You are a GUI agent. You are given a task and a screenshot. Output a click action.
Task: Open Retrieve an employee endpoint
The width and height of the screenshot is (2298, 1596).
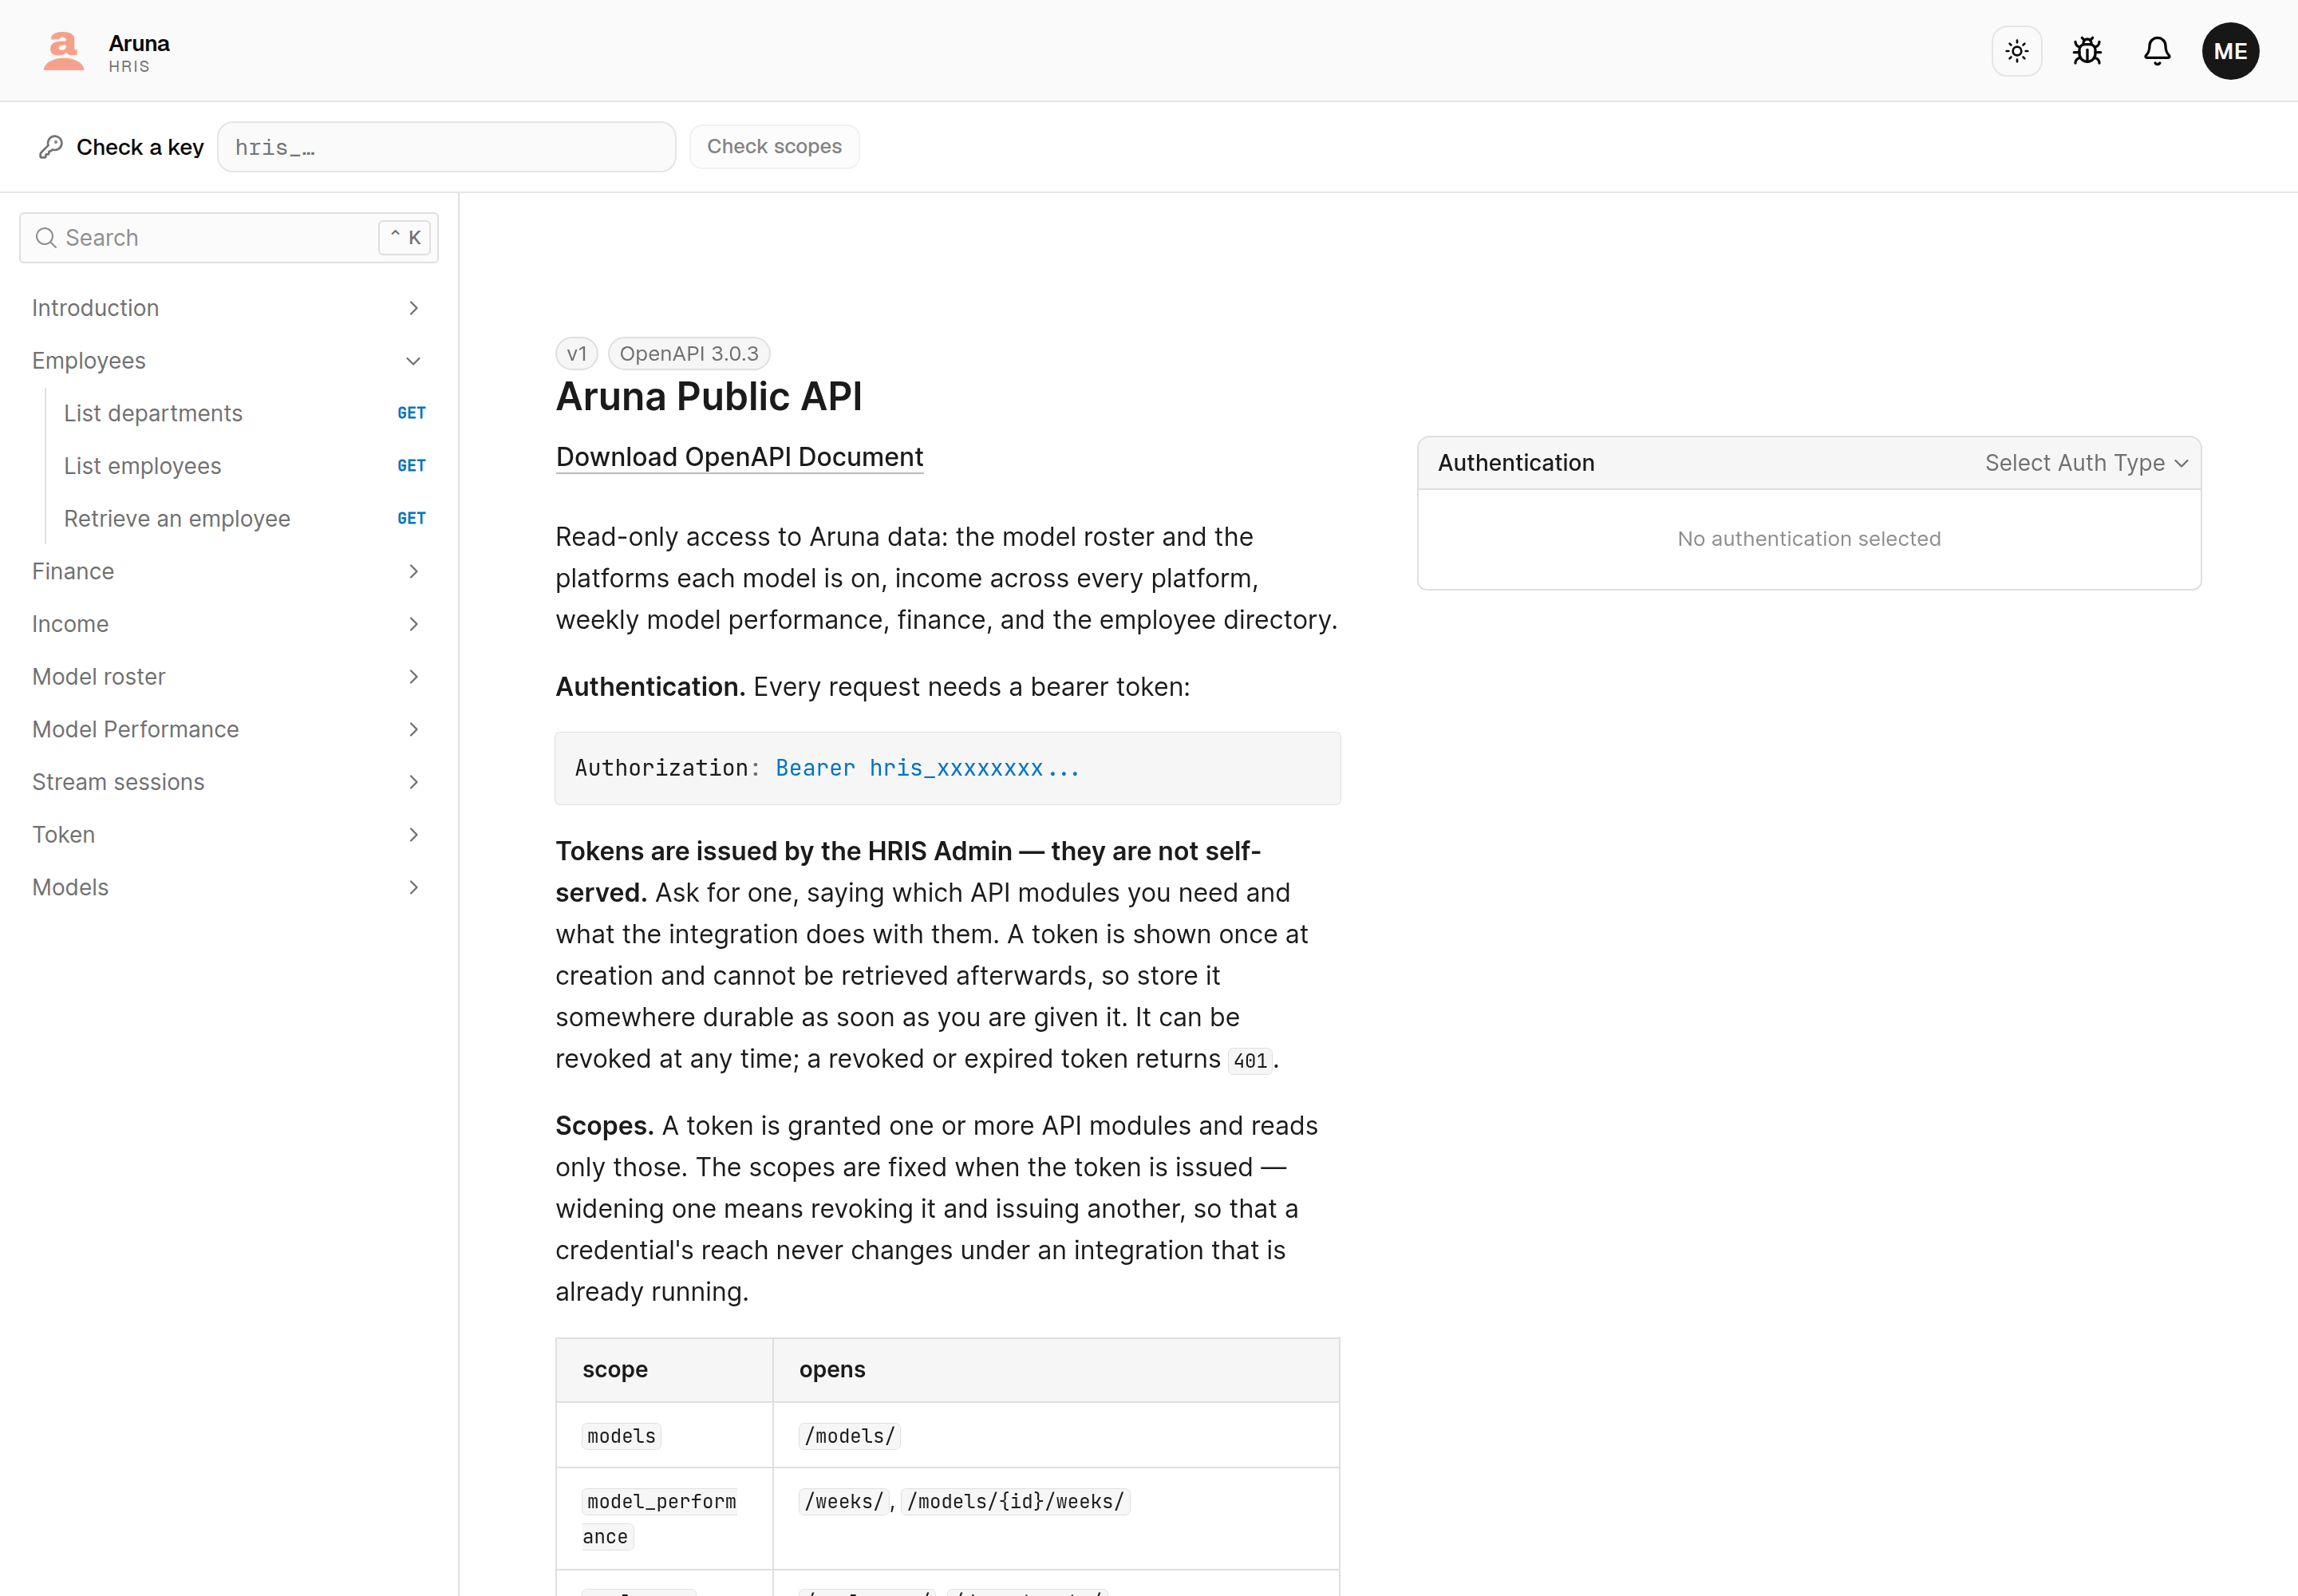244,519
